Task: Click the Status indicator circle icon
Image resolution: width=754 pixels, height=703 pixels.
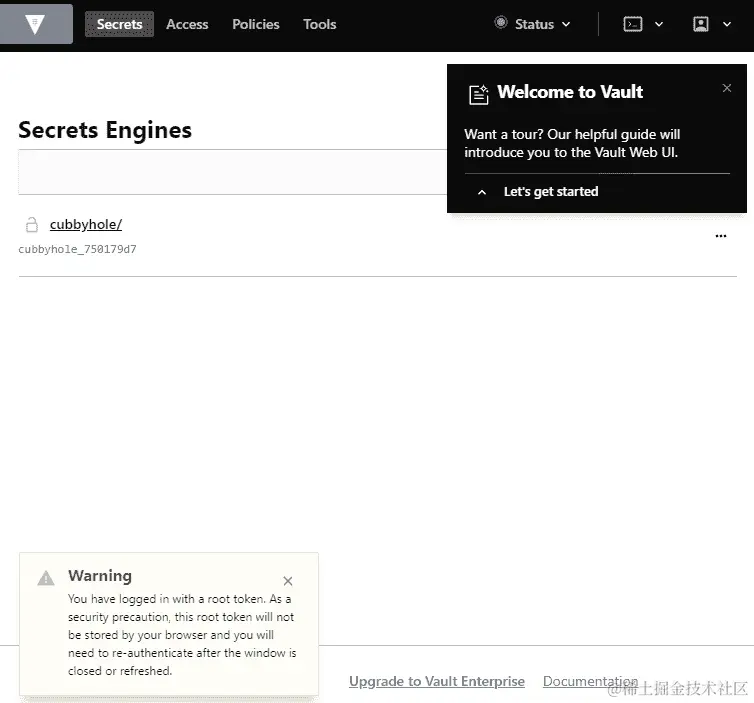Action: 501,23
